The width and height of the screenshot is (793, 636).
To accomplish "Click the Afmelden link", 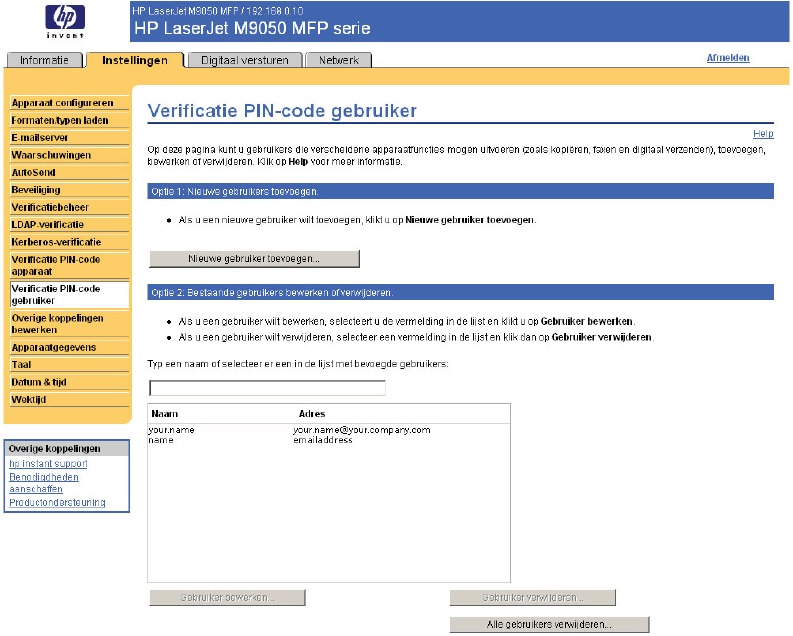I will coord(728,58).
